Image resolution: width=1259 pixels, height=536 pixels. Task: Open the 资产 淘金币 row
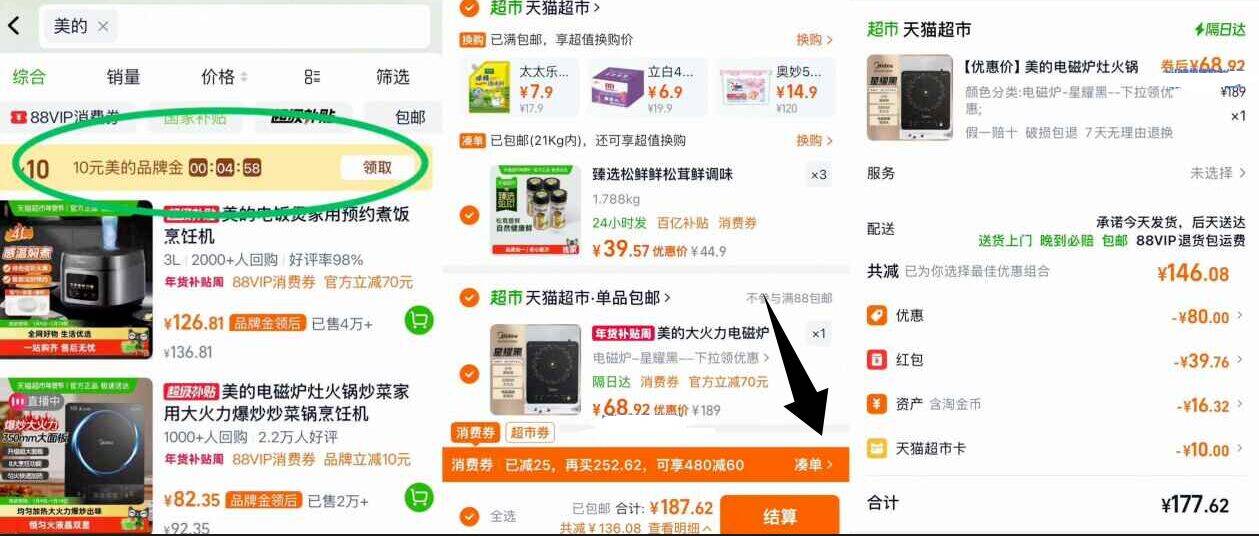point(1058,405)
